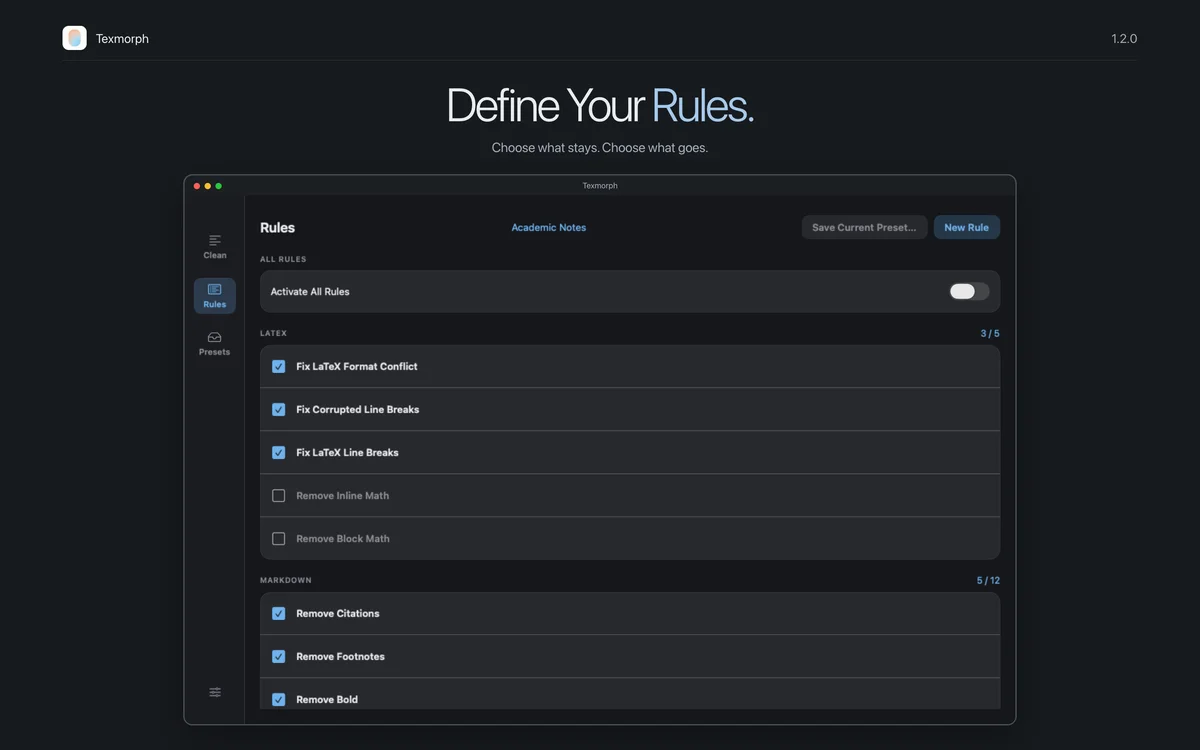Image resolution: width=1200 pixels, height=750 pixels.
Task: Click the yellow minimize window button
Action: pos(208,186)
